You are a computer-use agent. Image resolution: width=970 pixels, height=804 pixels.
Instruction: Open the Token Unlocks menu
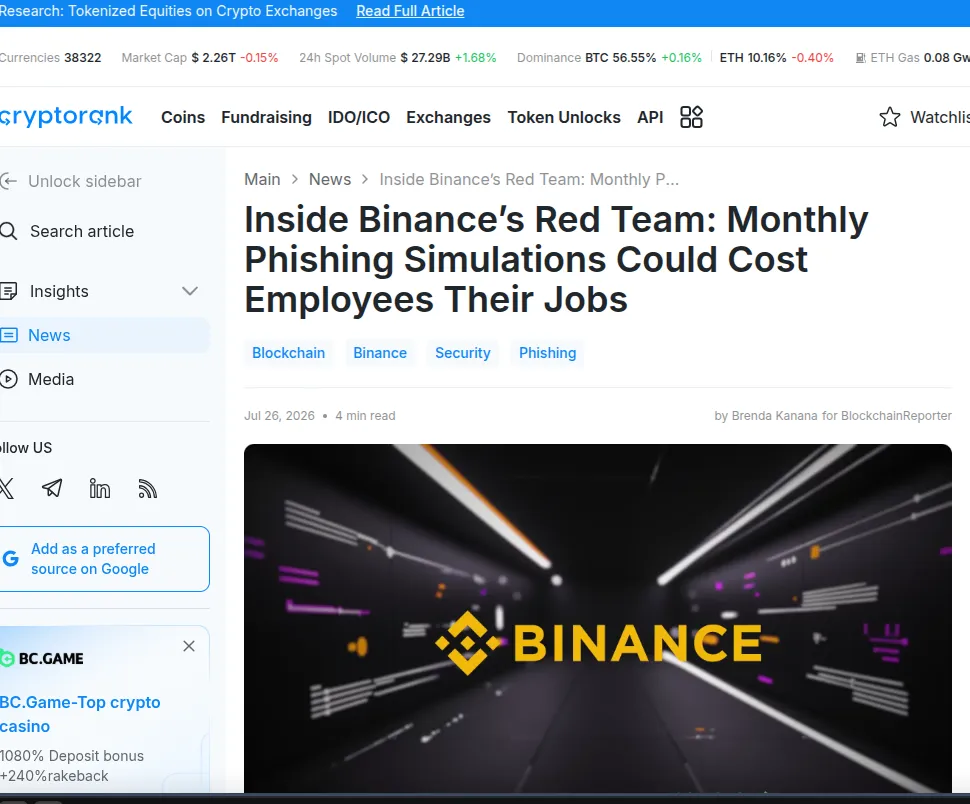[x=564, y=118]
